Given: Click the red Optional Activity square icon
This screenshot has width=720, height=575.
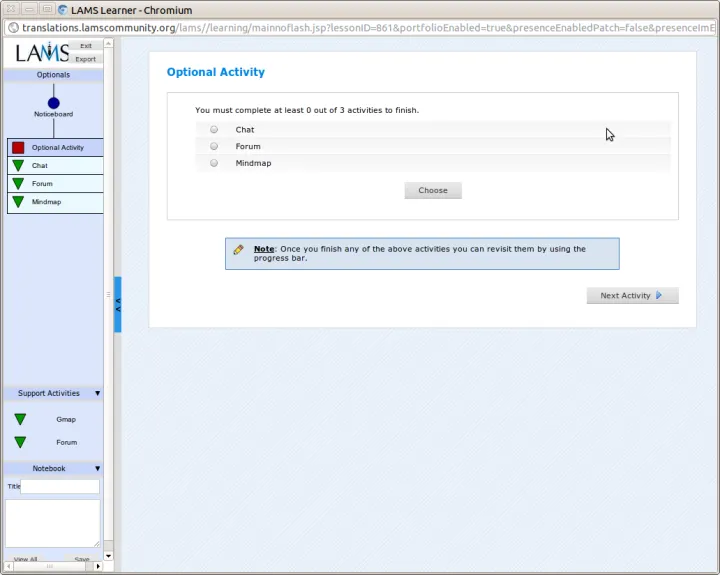Looking at the screenshot, I should click(x=18, y=148).
